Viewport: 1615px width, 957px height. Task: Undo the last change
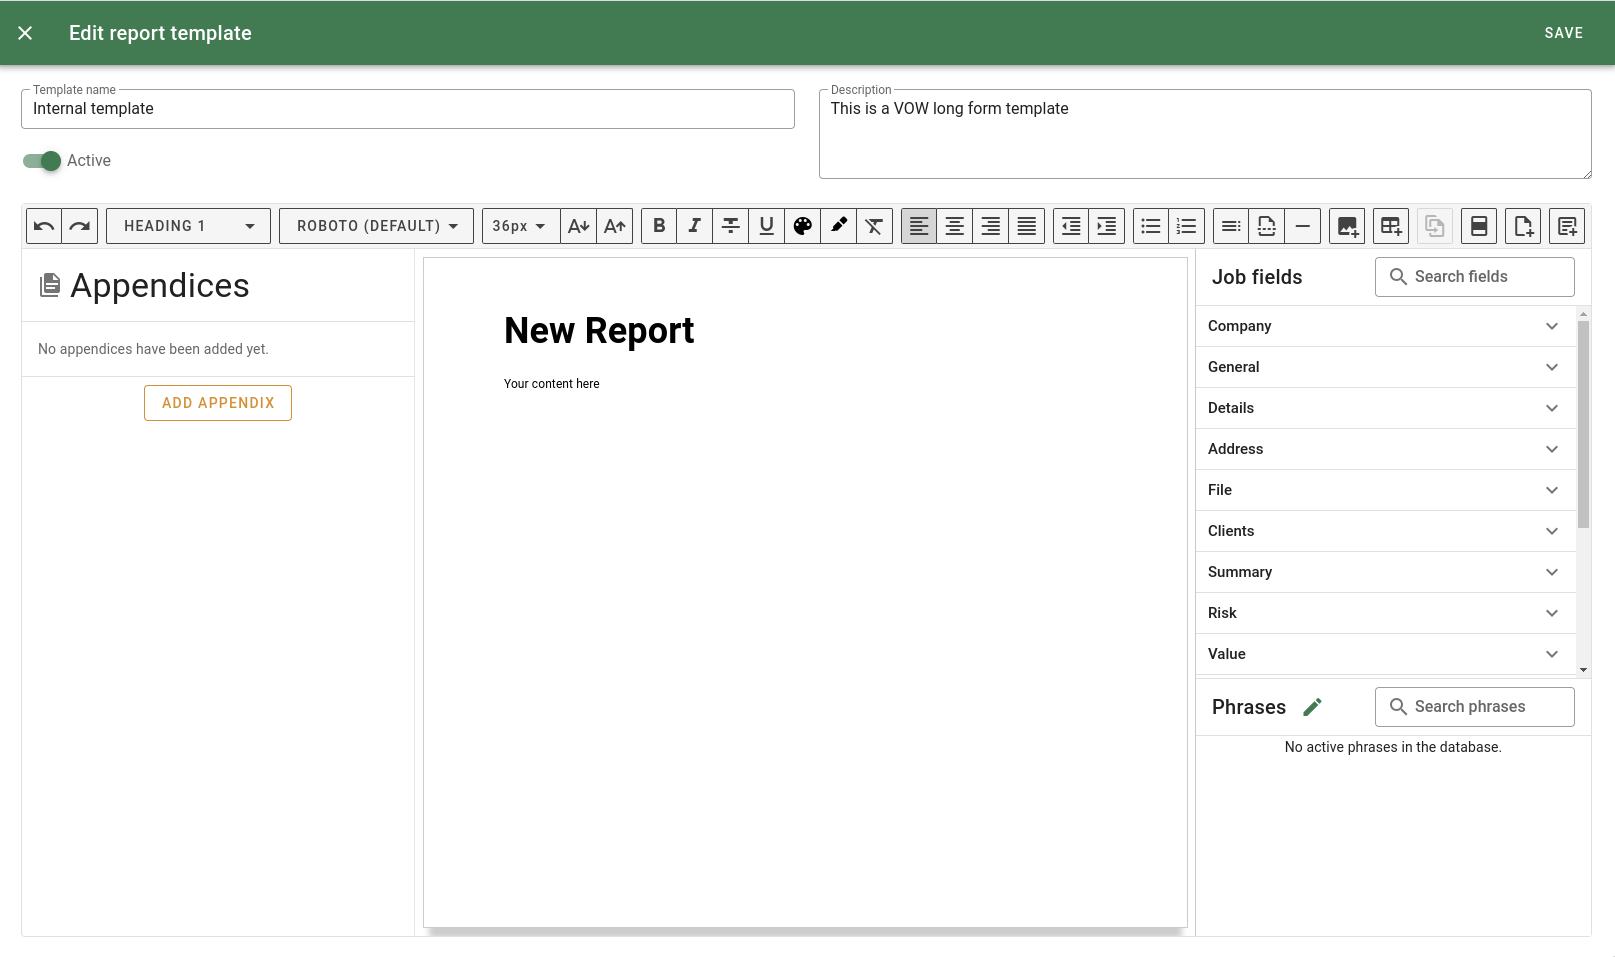coord(43,226)
